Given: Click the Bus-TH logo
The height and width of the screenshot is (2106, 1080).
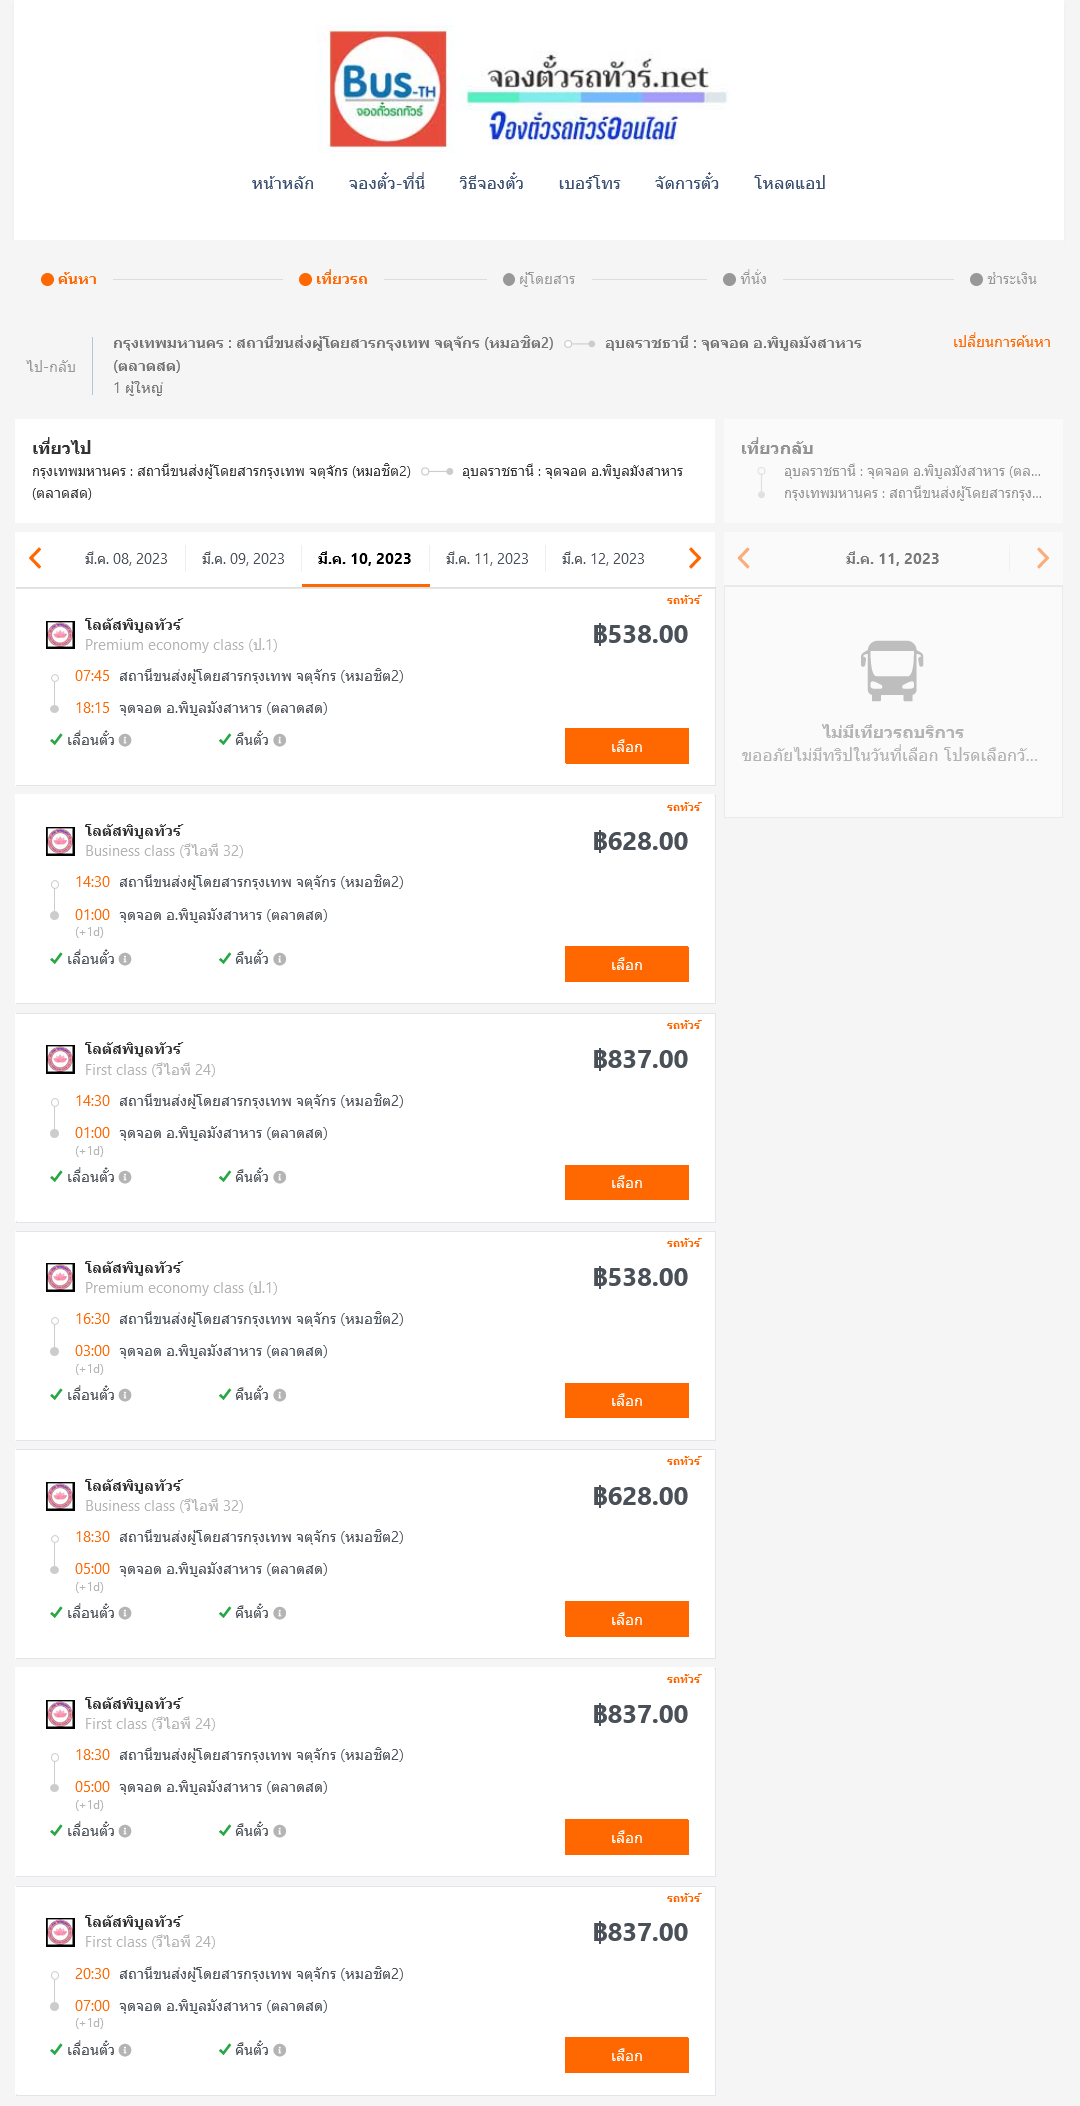Looking at the screenshot, I should point(388,89).
